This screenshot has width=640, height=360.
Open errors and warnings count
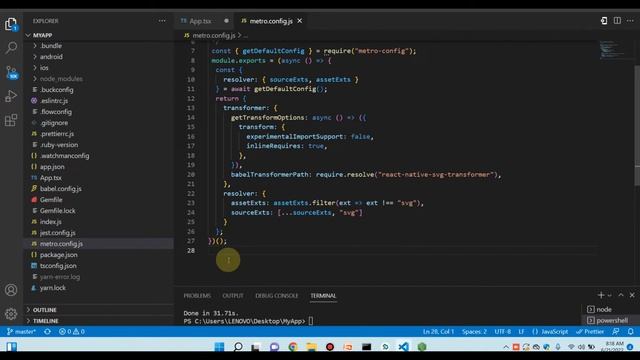[71, 332]
